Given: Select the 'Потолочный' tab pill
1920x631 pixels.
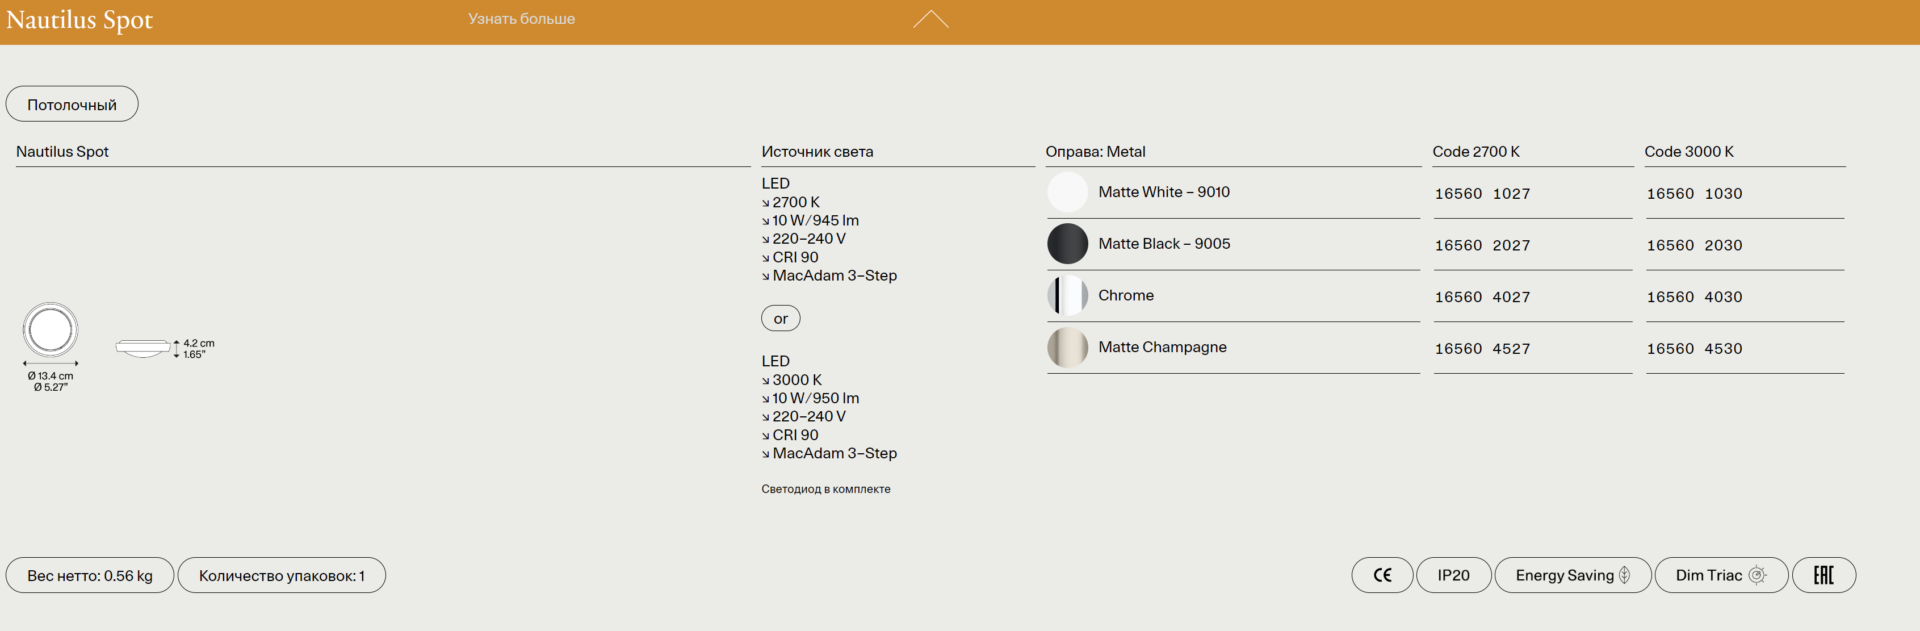Looking at the screenshot, I should (x=72, y=104).
